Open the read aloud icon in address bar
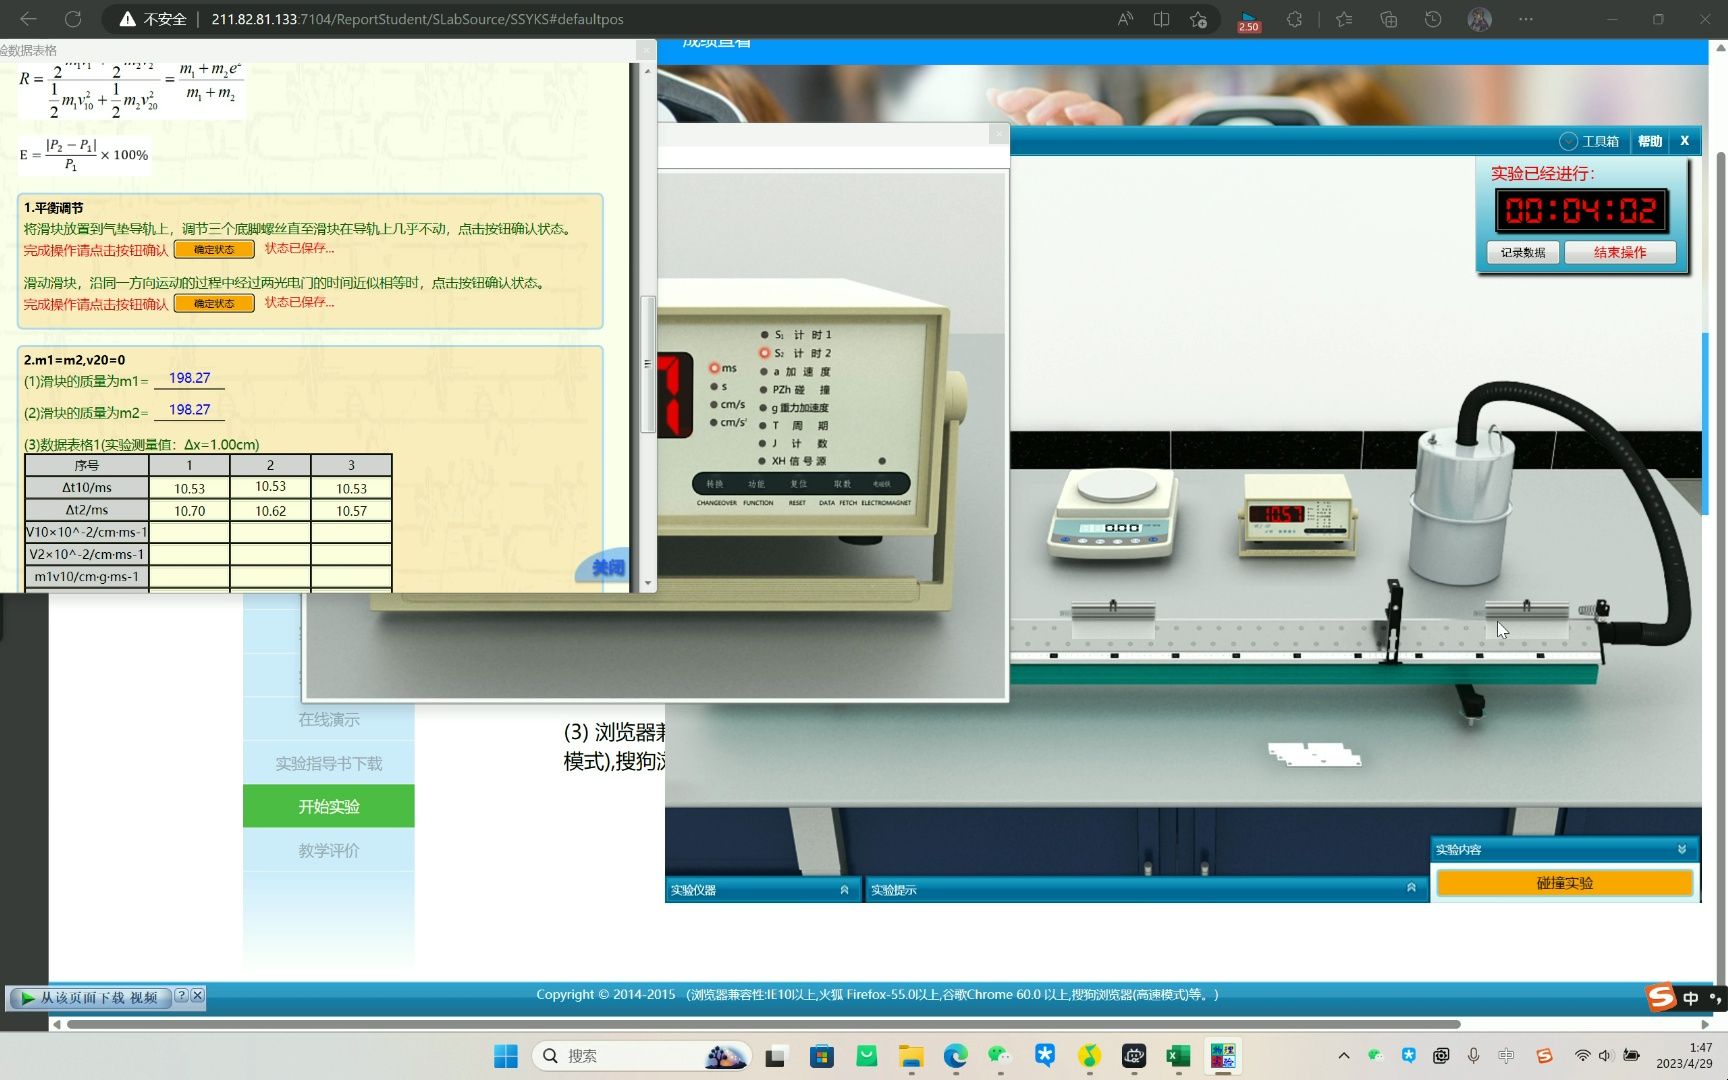1728x1080 pixels. pos(1125,19)
